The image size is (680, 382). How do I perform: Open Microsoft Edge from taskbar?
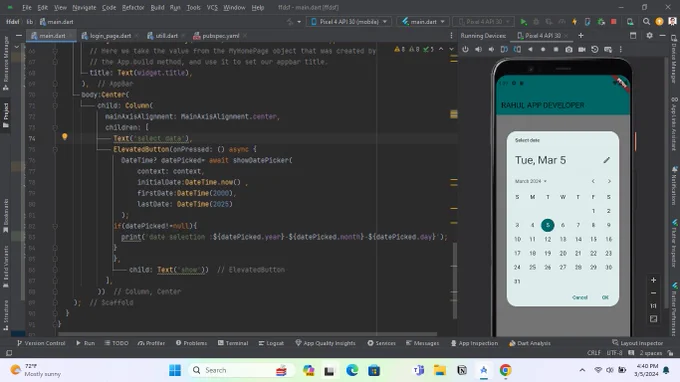[x=352, y=370]
